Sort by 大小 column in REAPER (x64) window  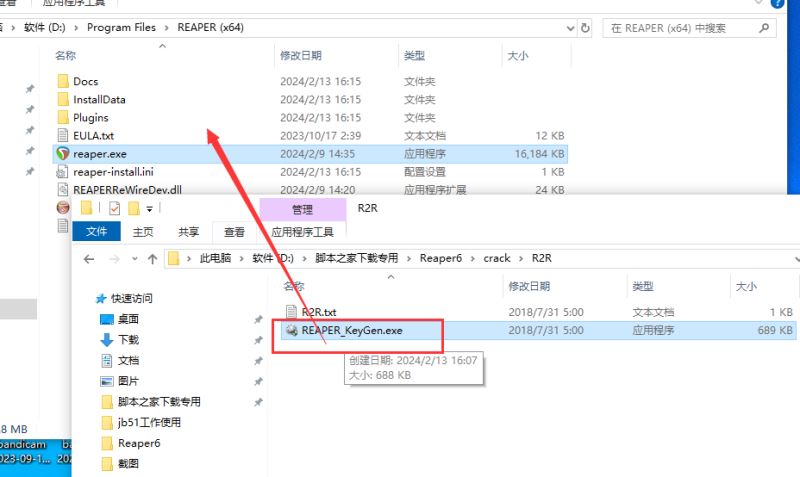coord(518,56)
